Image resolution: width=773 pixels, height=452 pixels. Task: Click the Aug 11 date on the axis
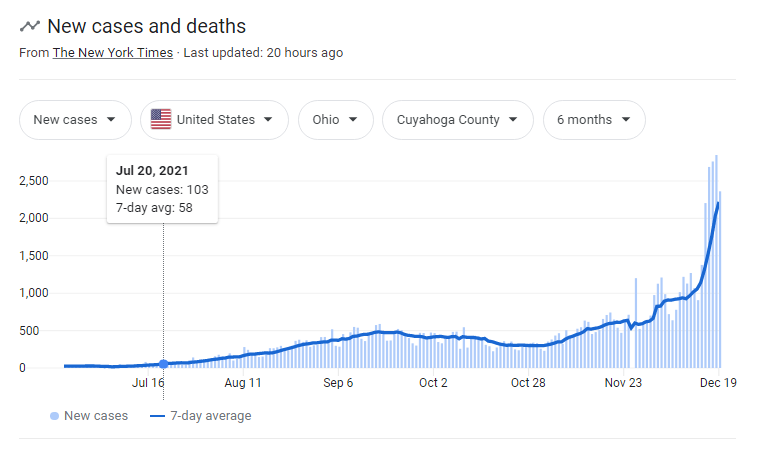pyautogui.click(x=243, y=383)
